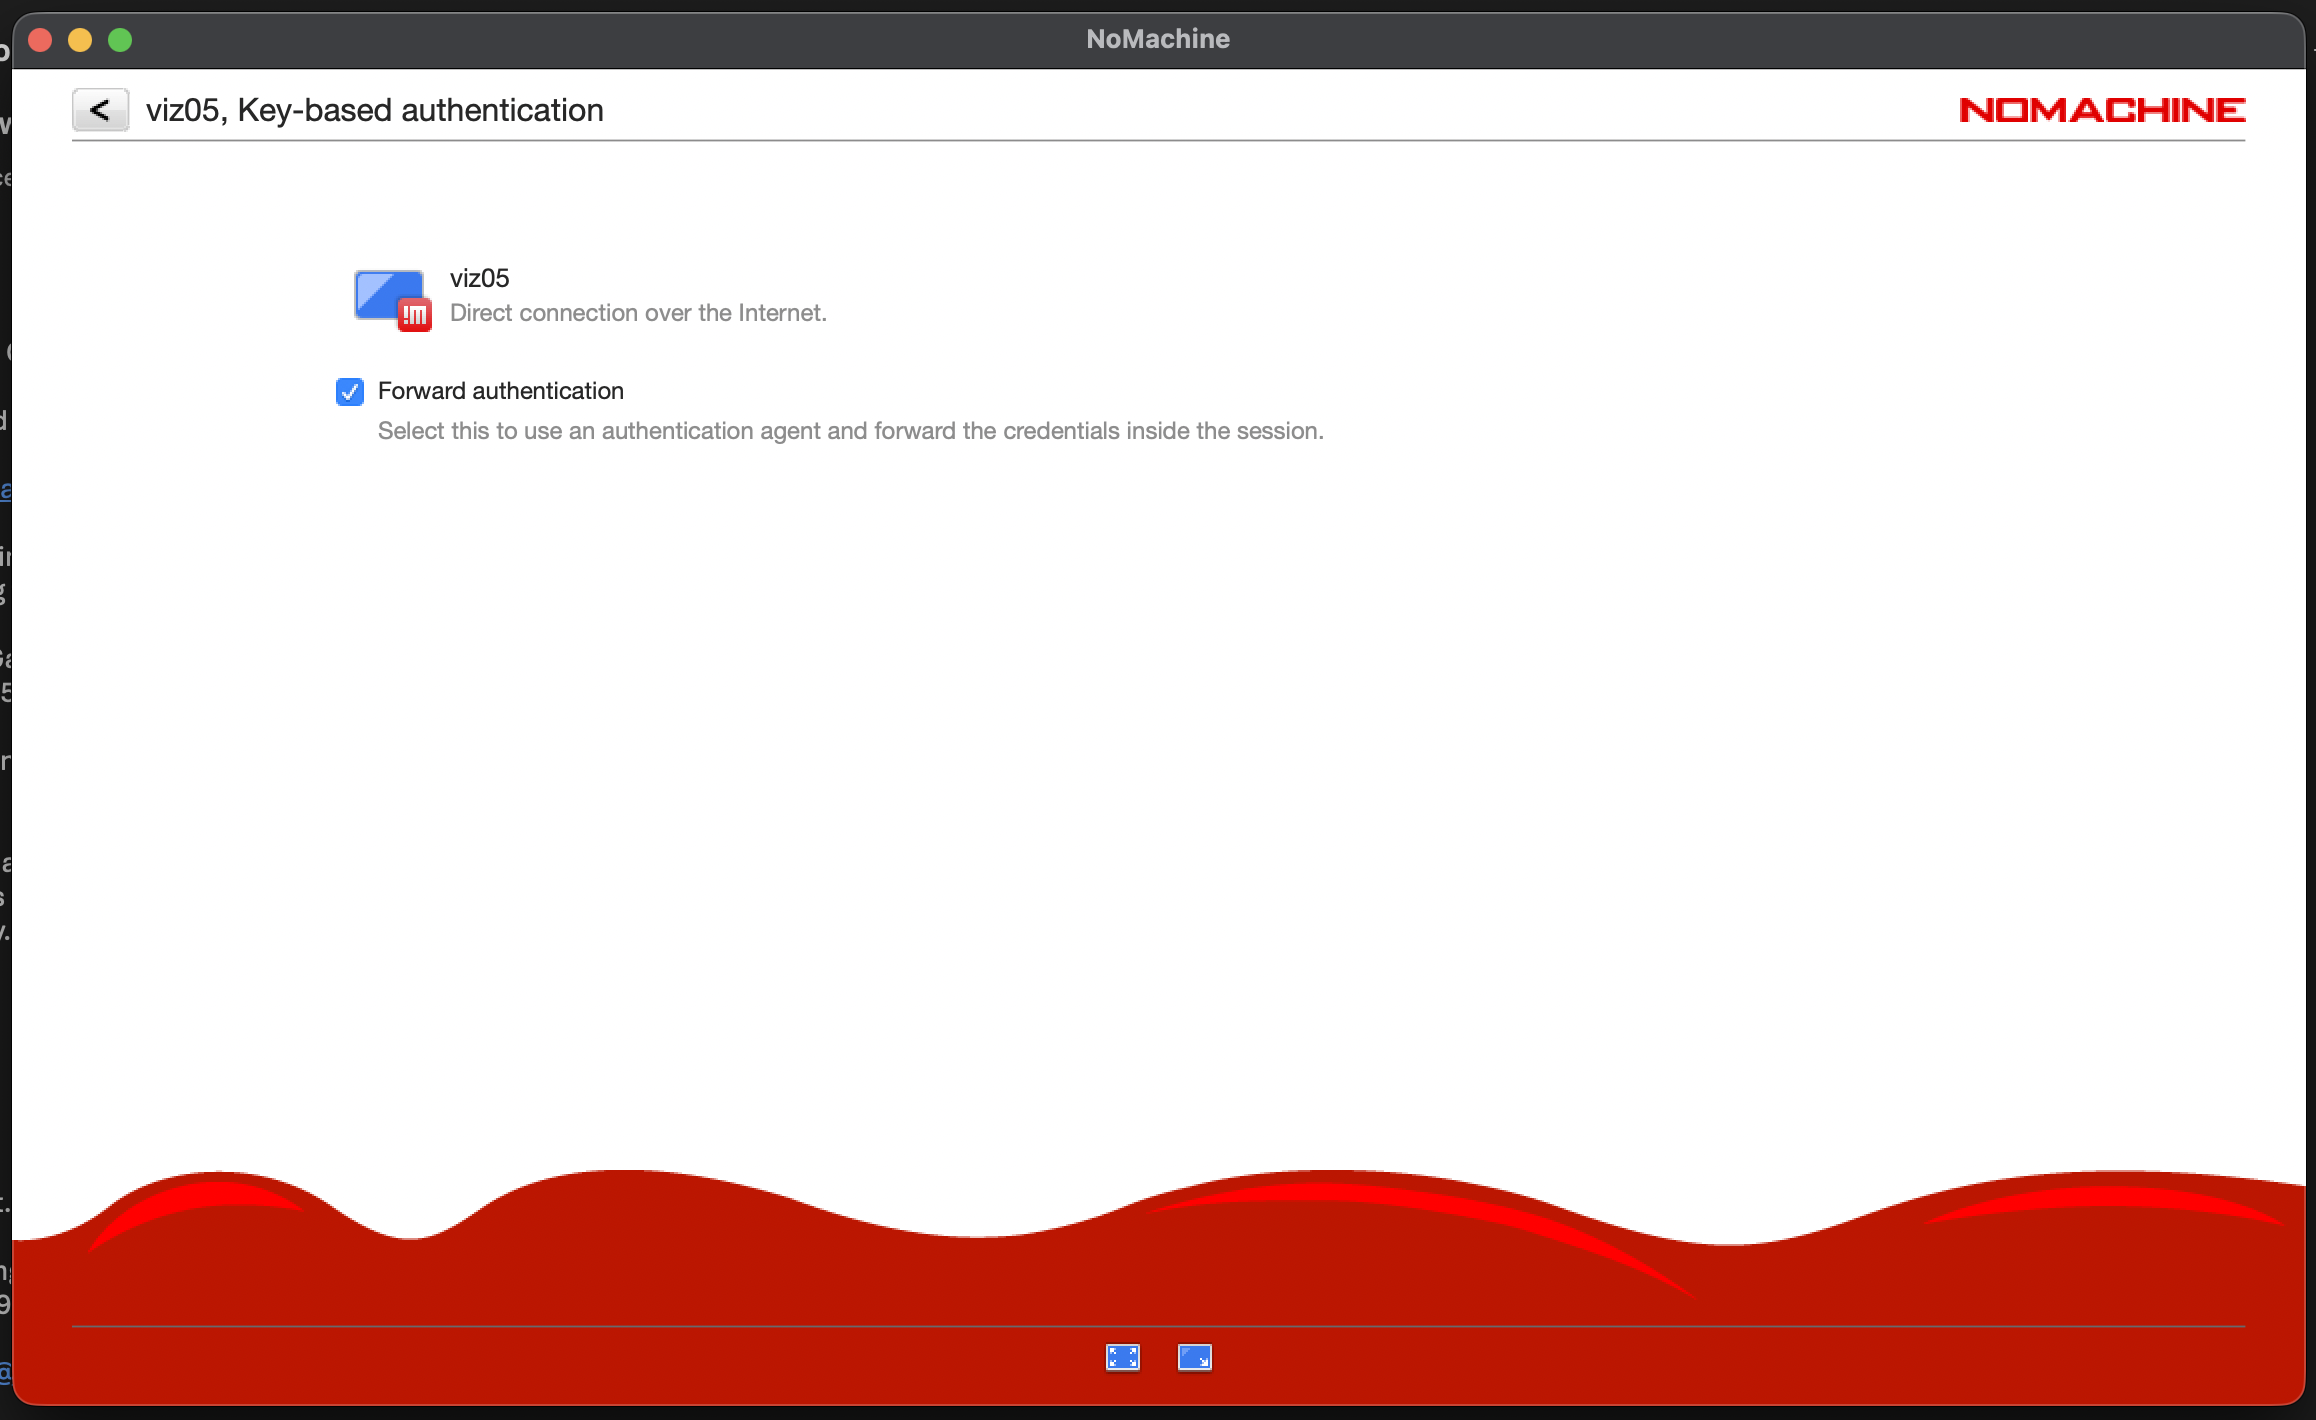Click the window resize icon at the bottom

point(1194,1357)
